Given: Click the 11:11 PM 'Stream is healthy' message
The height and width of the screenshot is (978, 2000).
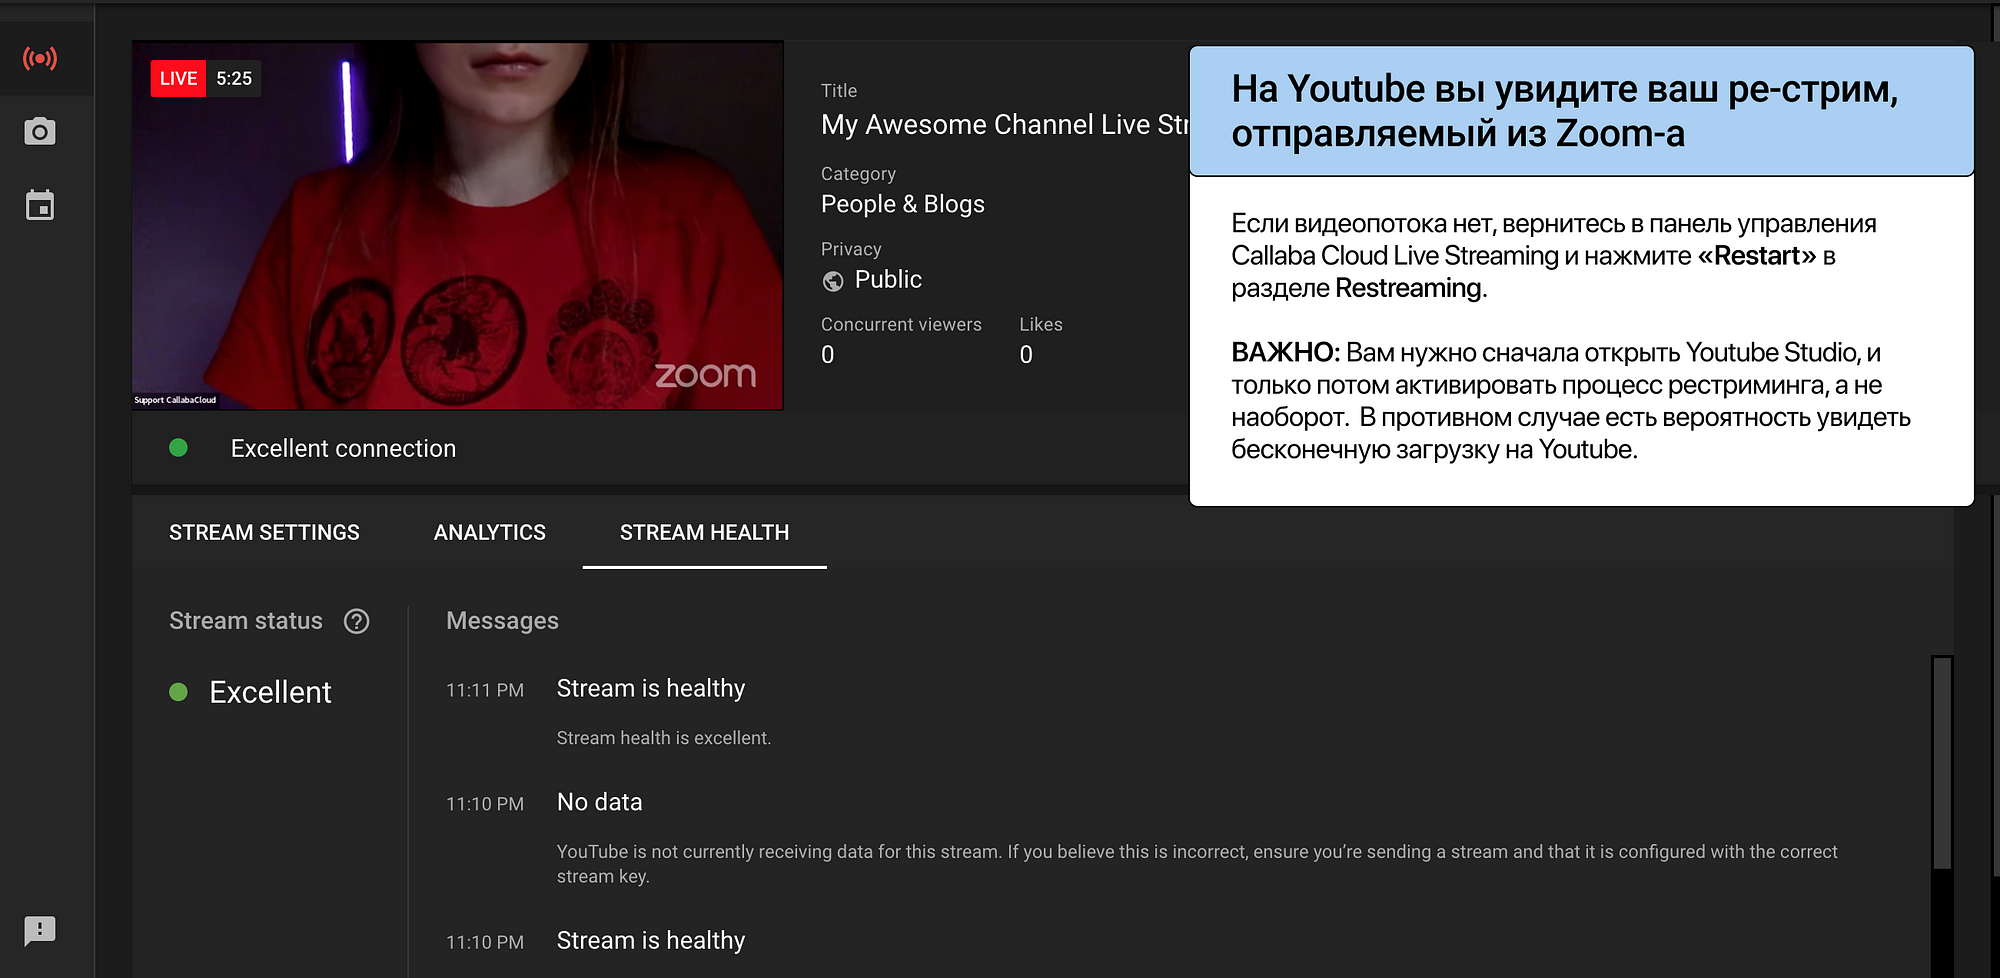Looking at the screenshot, I should [651, 689].
